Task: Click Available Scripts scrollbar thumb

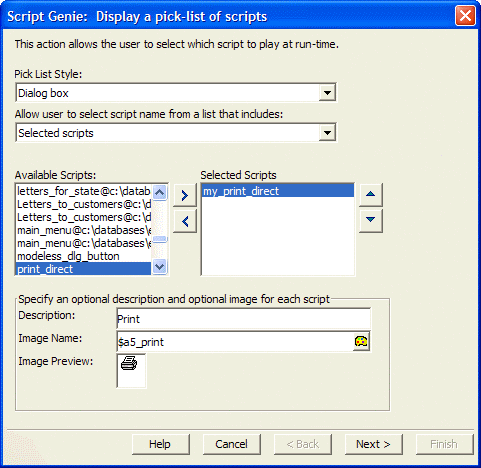Action: [x=160, y=239]
